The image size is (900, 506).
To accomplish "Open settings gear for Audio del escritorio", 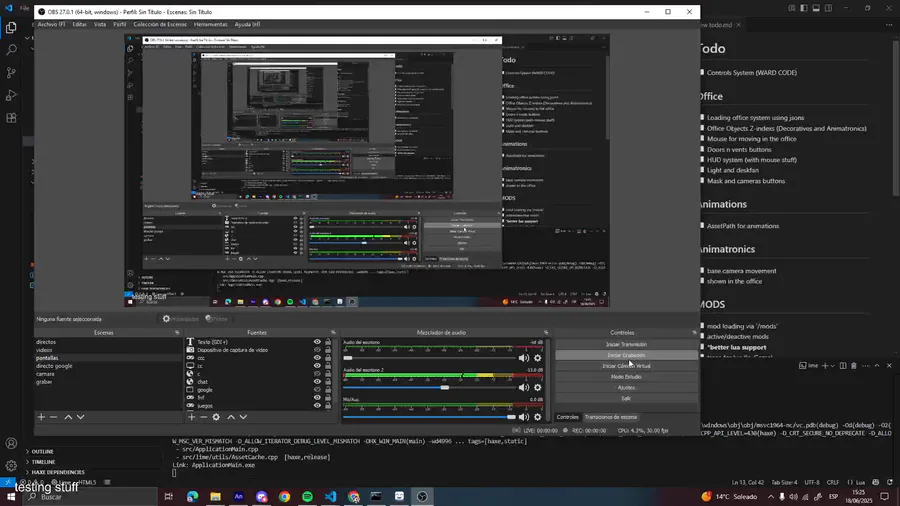I will click(x=538, y=358).
